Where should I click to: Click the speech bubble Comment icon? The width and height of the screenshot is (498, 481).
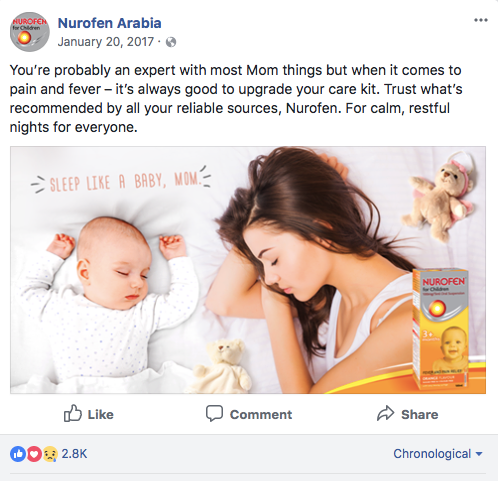214,414
